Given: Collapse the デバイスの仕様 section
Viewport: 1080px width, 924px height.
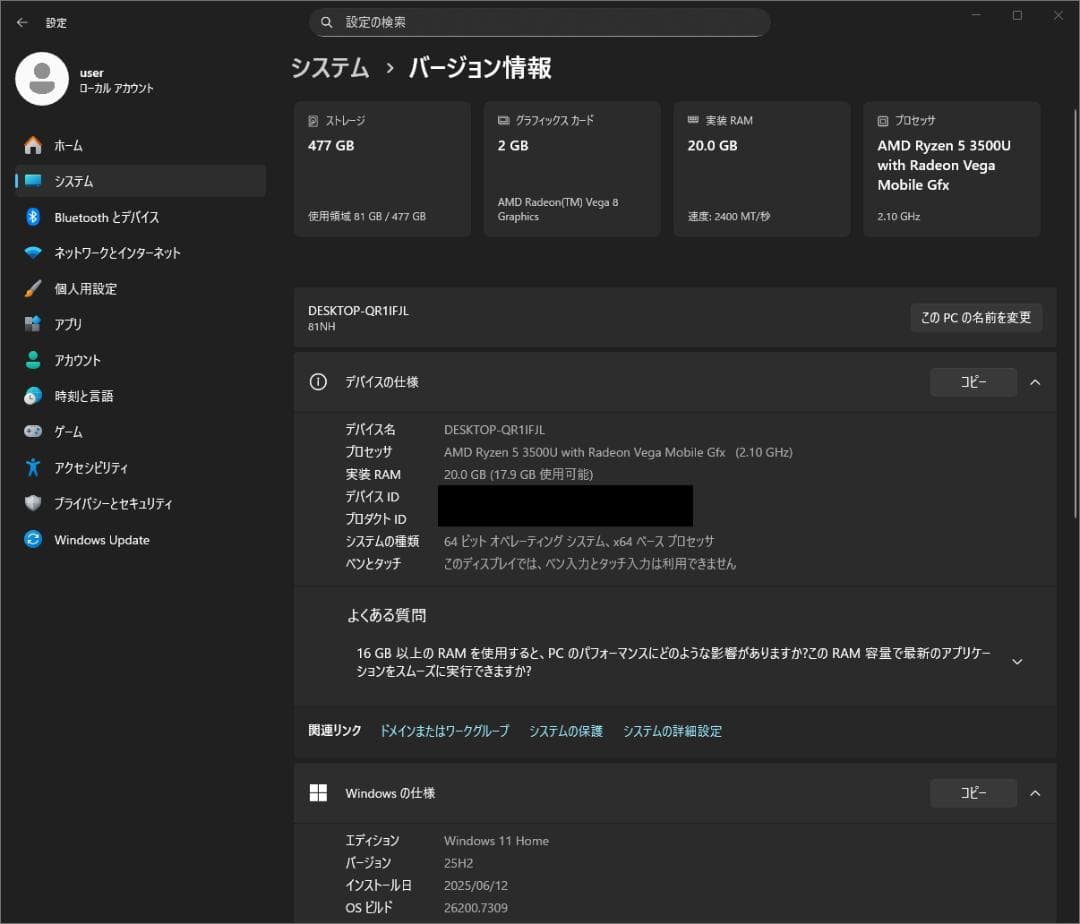Looking at the screenshot, I should tap(1035, 381).
